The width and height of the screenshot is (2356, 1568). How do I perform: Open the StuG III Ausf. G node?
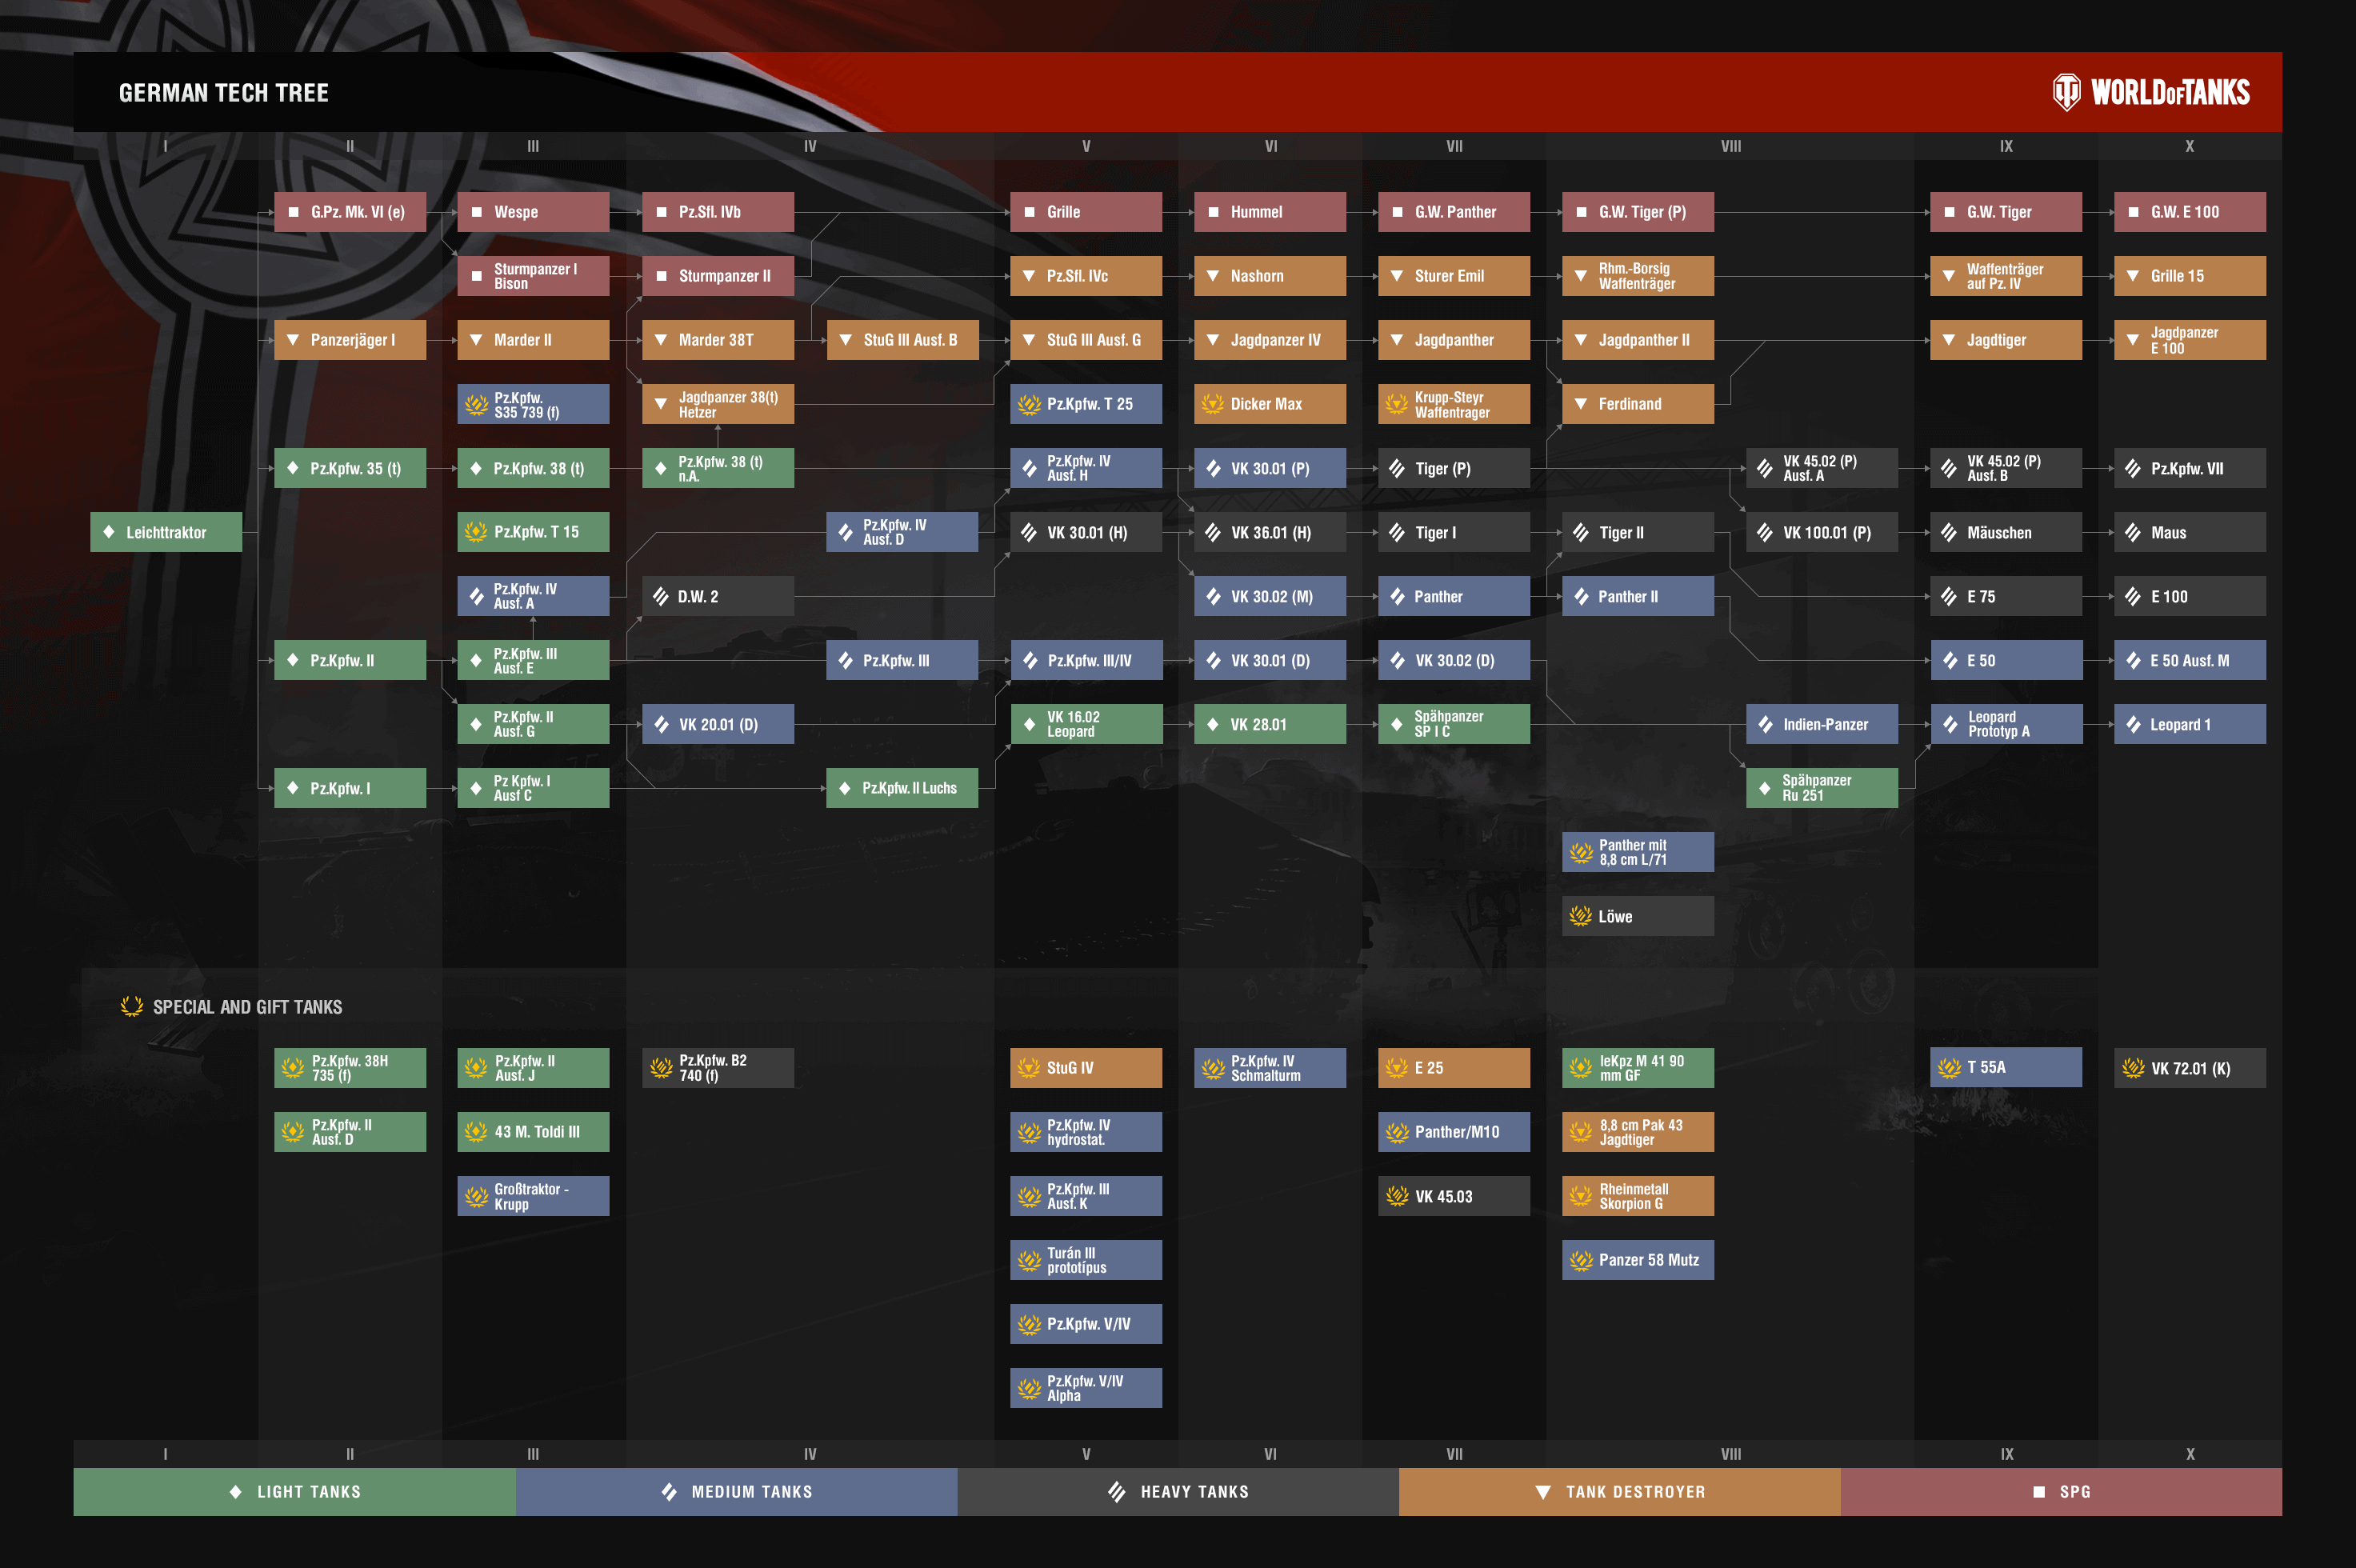tap(1086, 340)
